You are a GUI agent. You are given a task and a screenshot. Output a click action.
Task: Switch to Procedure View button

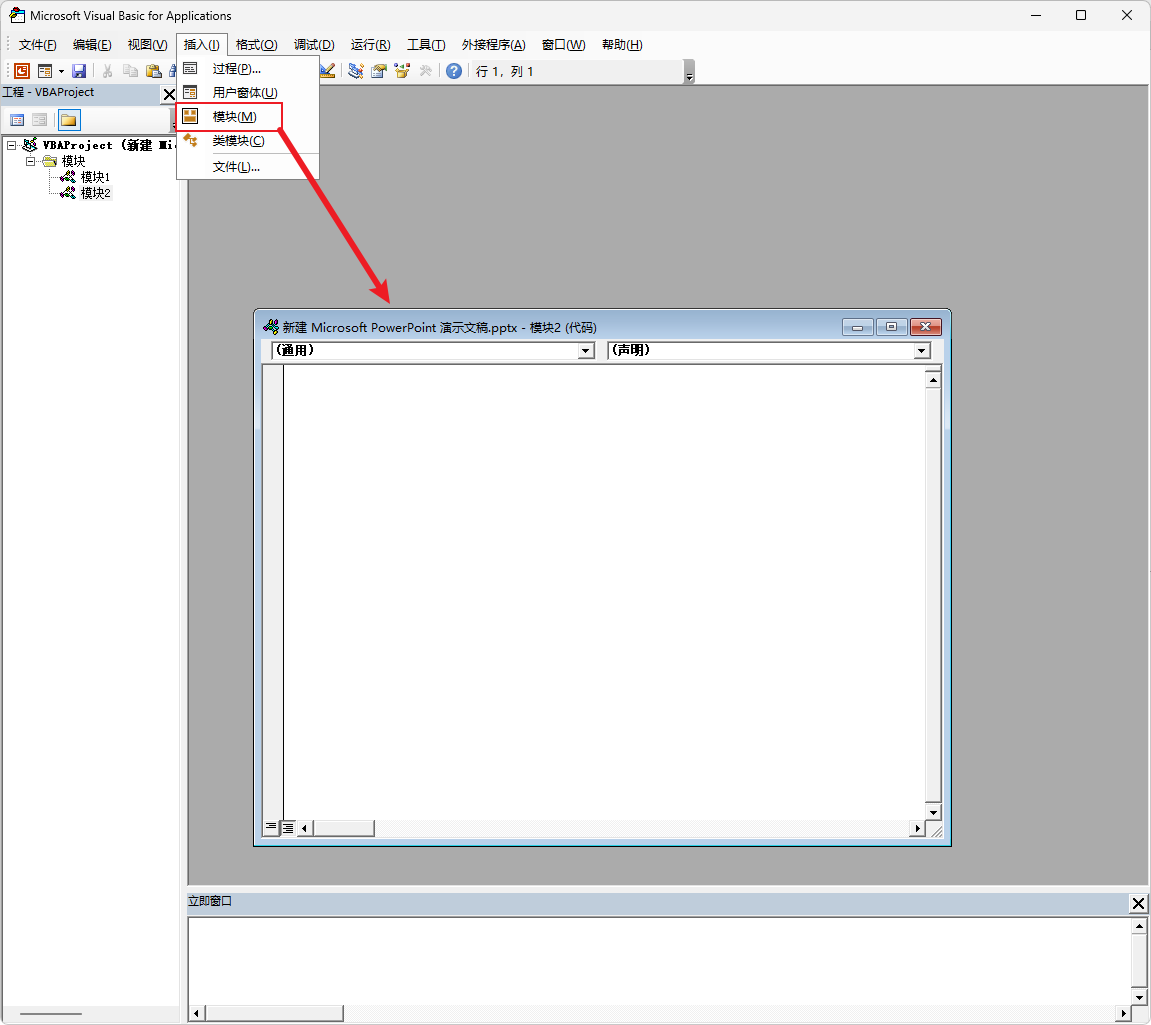pos(271,827)
